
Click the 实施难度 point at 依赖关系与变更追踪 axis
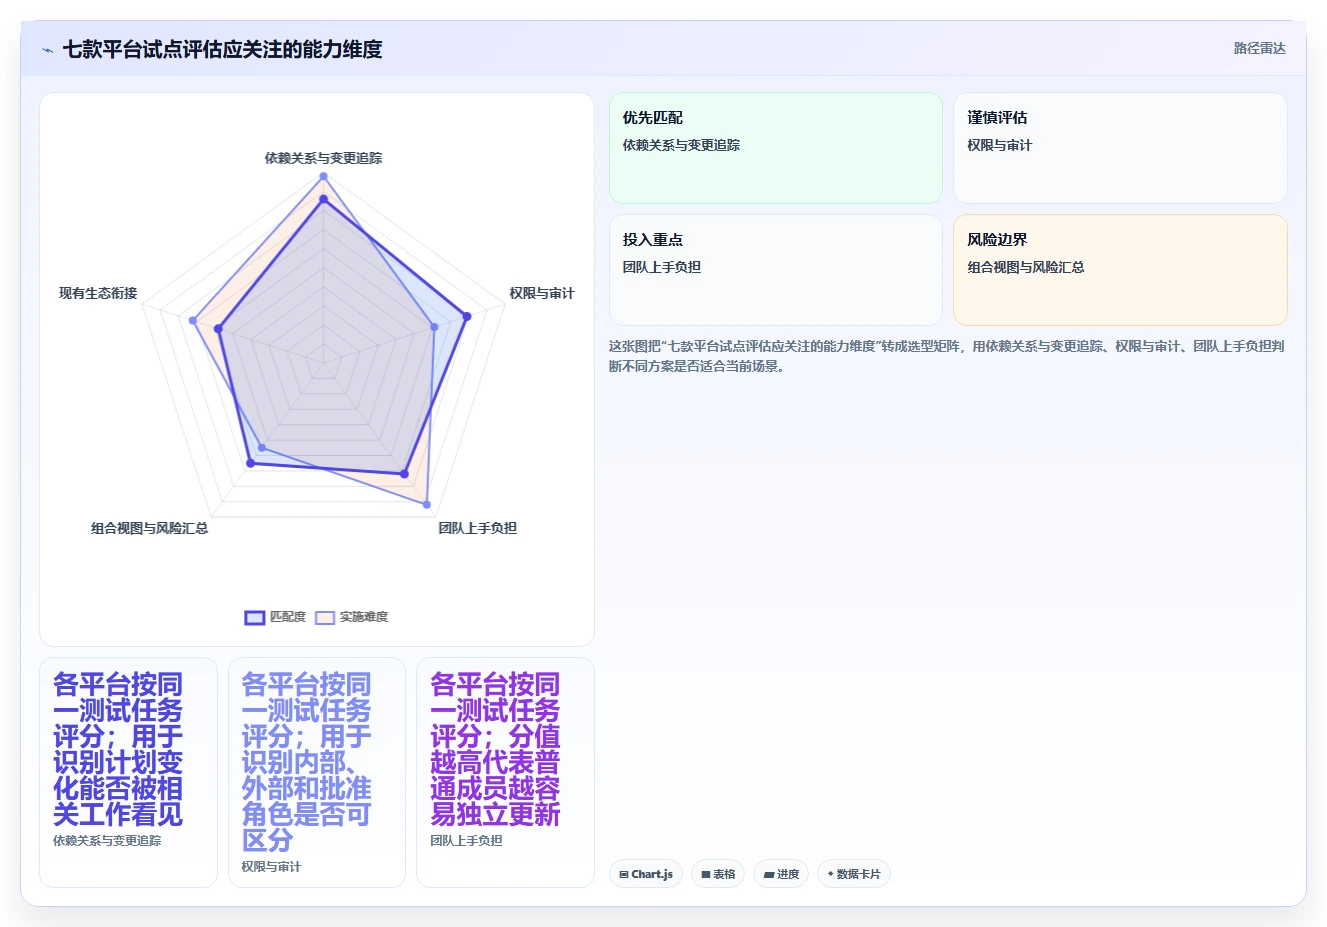coord(323,176)
